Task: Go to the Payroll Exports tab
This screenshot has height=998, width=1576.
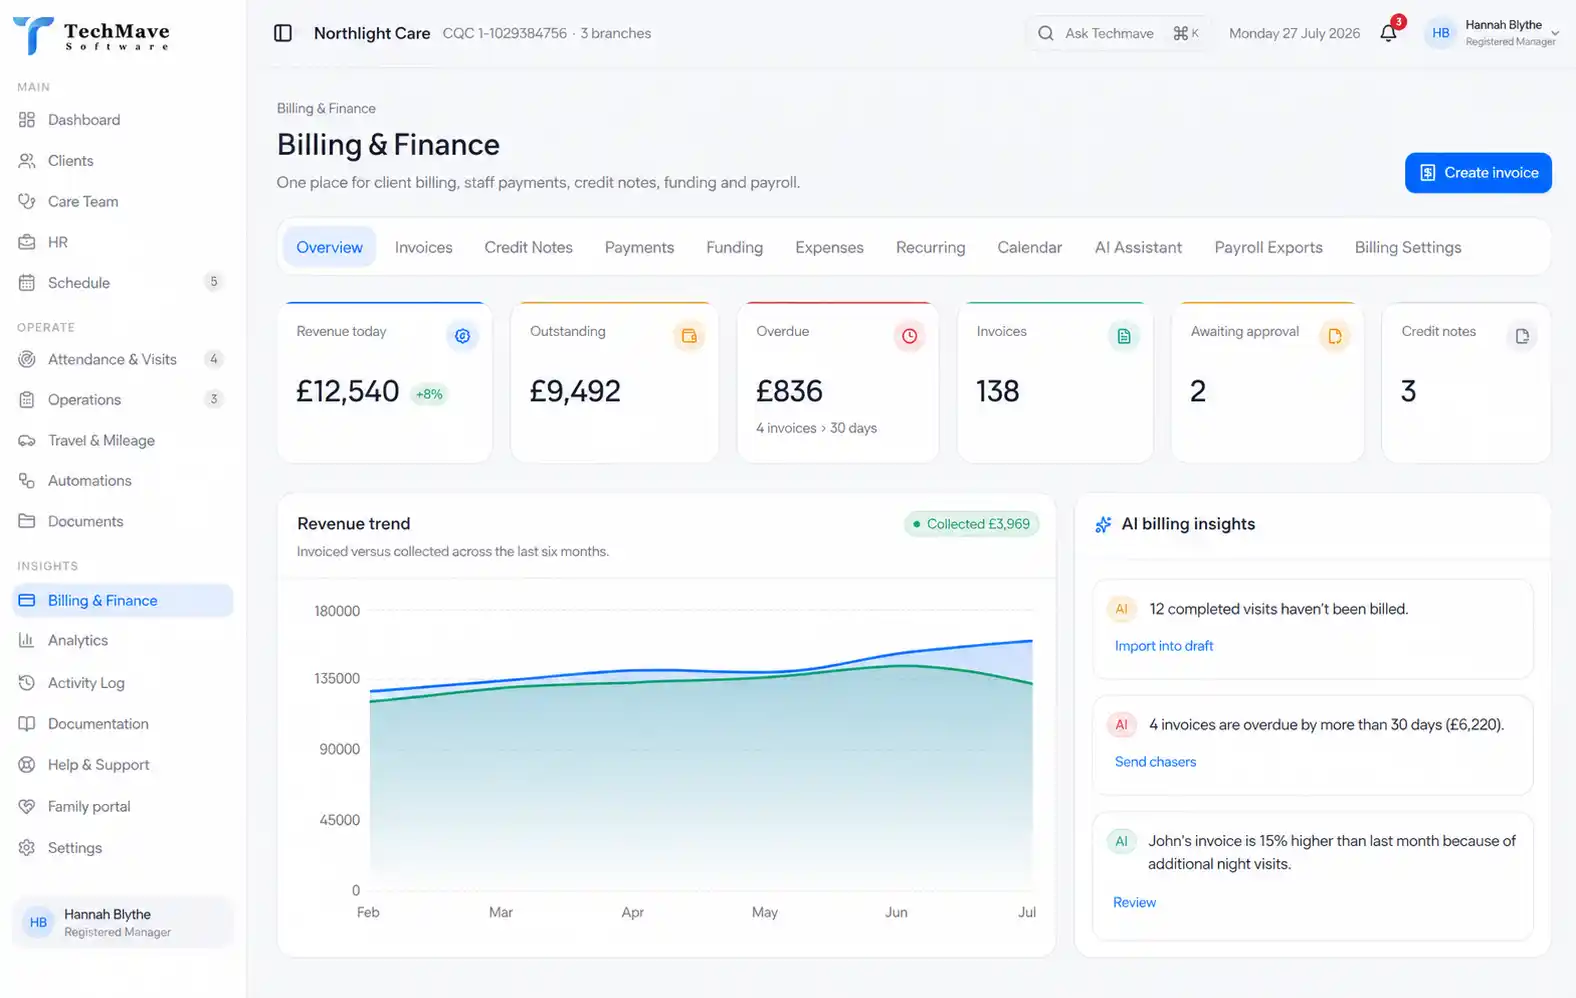Action: 1268,247
